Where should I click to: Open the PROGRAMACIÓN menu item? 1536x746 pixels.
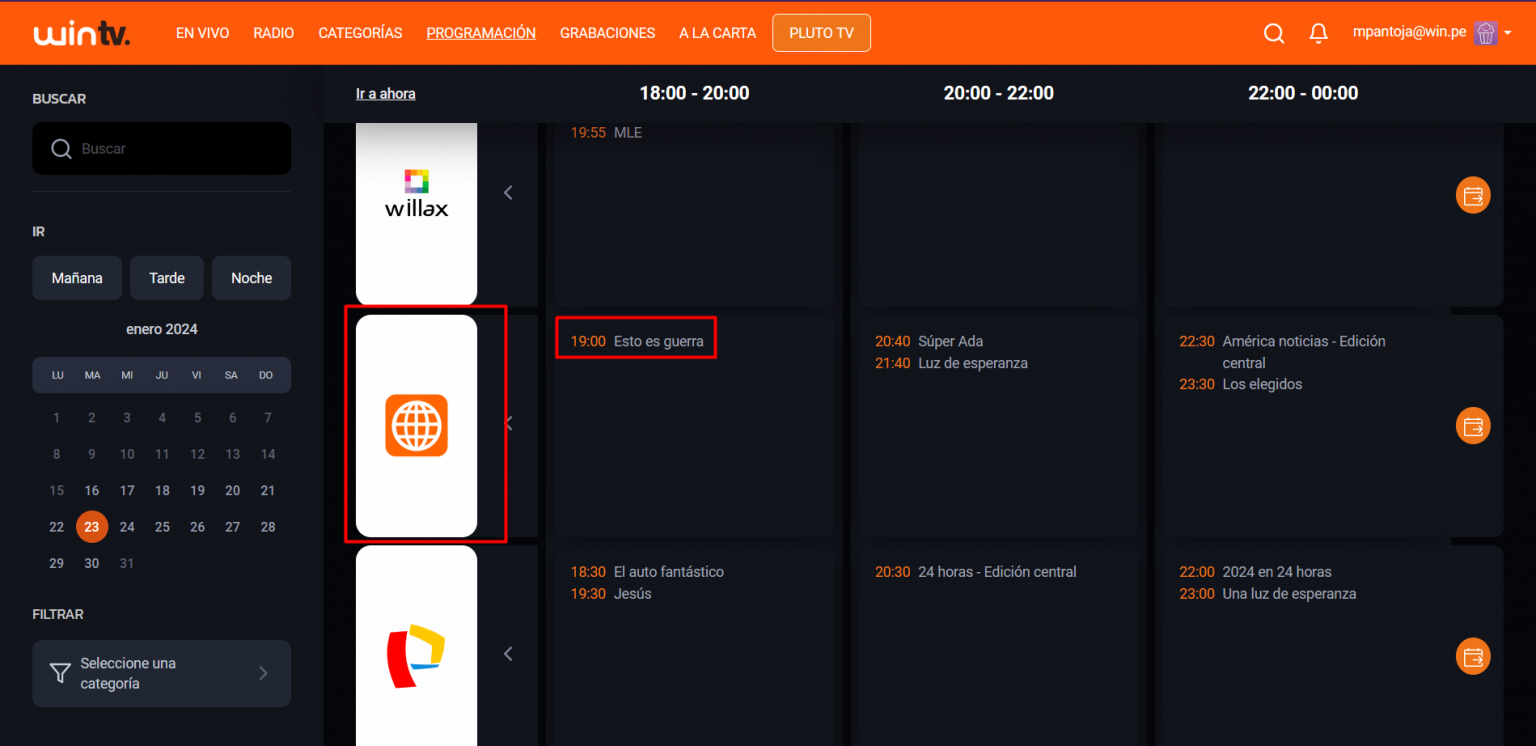click(x=481, y=32)
